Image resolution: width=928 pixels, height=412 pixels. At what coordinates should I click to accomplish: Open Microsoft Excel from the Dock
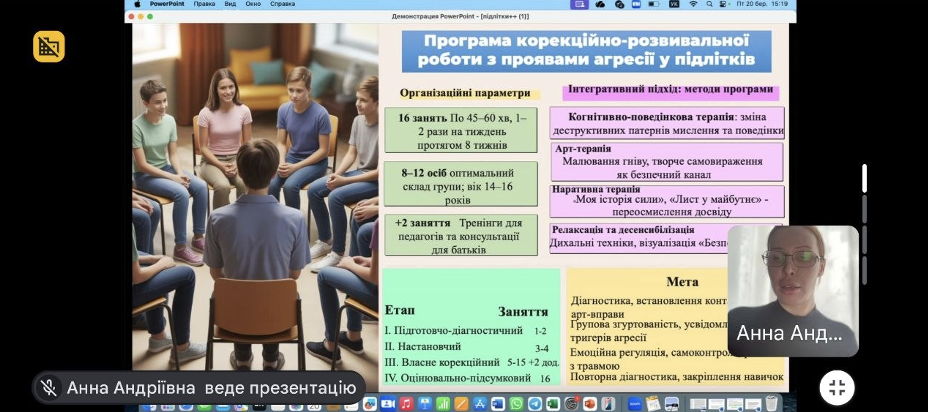tap(553, 404)
